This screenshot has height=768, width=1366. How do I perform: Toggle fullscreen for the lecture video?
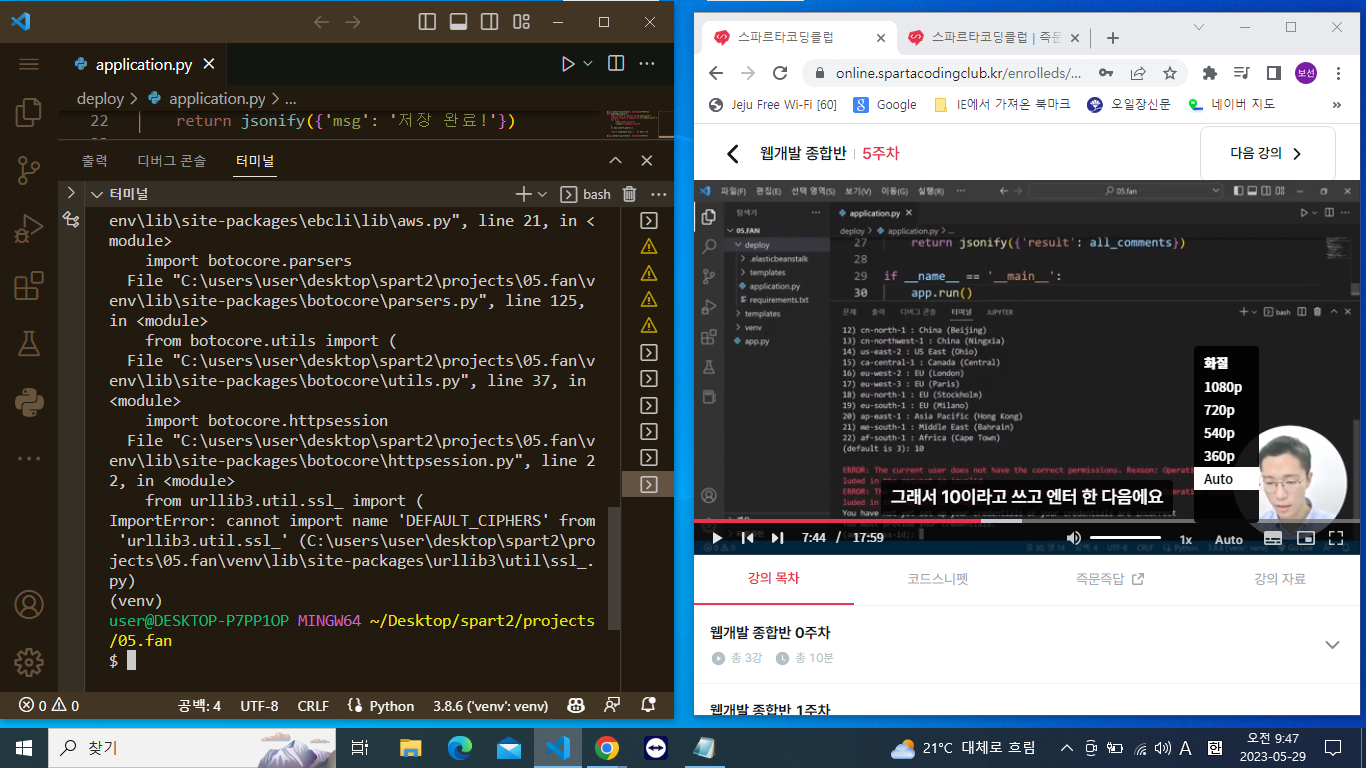pos(1336,538)
